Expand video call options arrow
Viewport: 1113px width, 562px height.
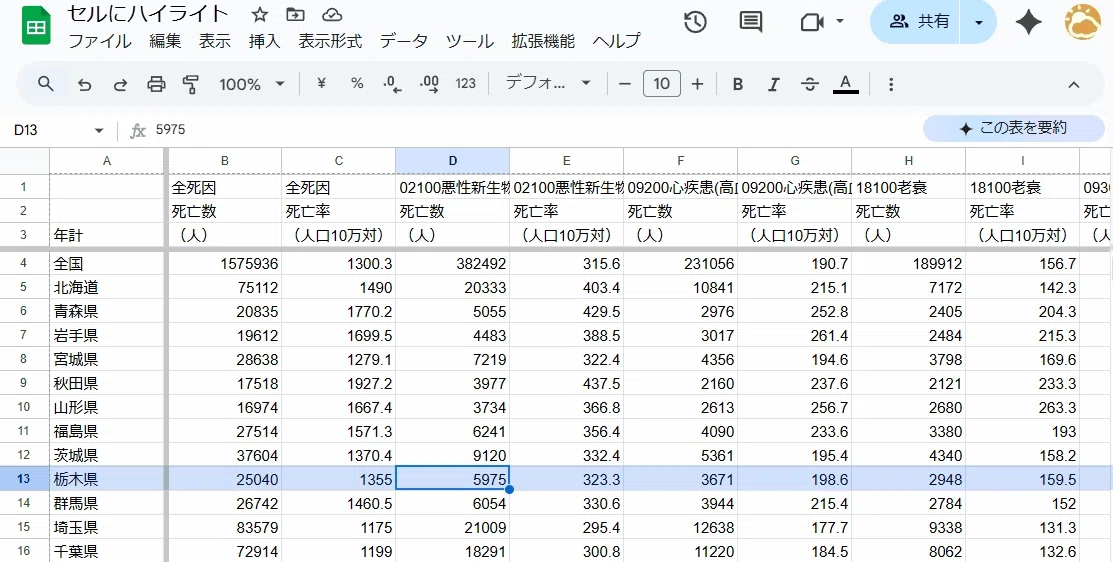840,21
